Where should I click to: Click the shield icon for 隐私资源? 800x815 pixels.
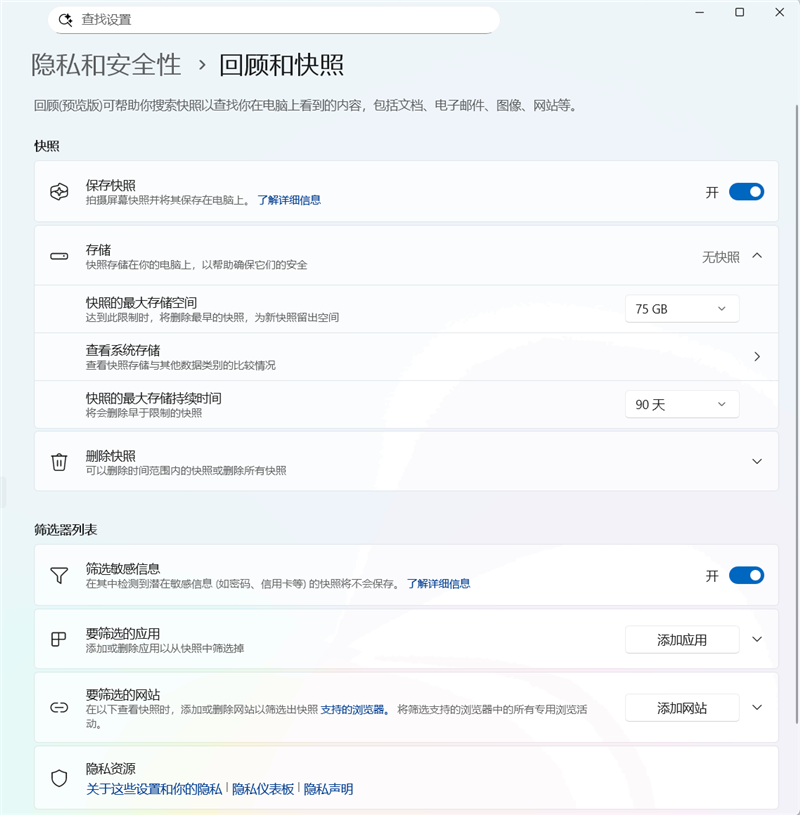coord(59,778)
